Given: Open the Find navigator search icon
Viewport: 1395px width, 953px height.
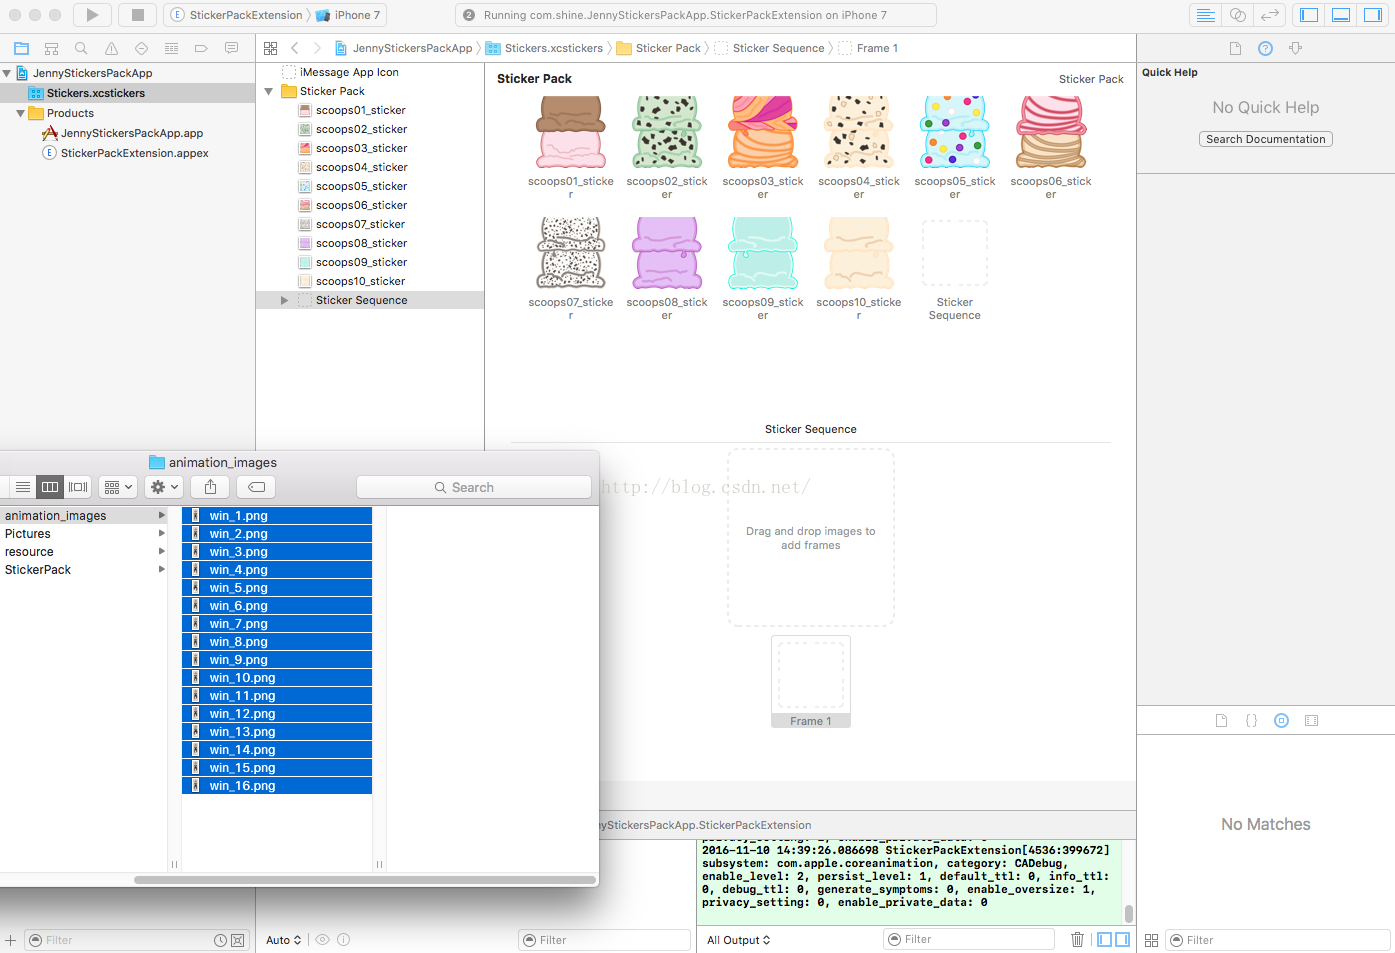Looking at the screenshot, I should (81, 48).
